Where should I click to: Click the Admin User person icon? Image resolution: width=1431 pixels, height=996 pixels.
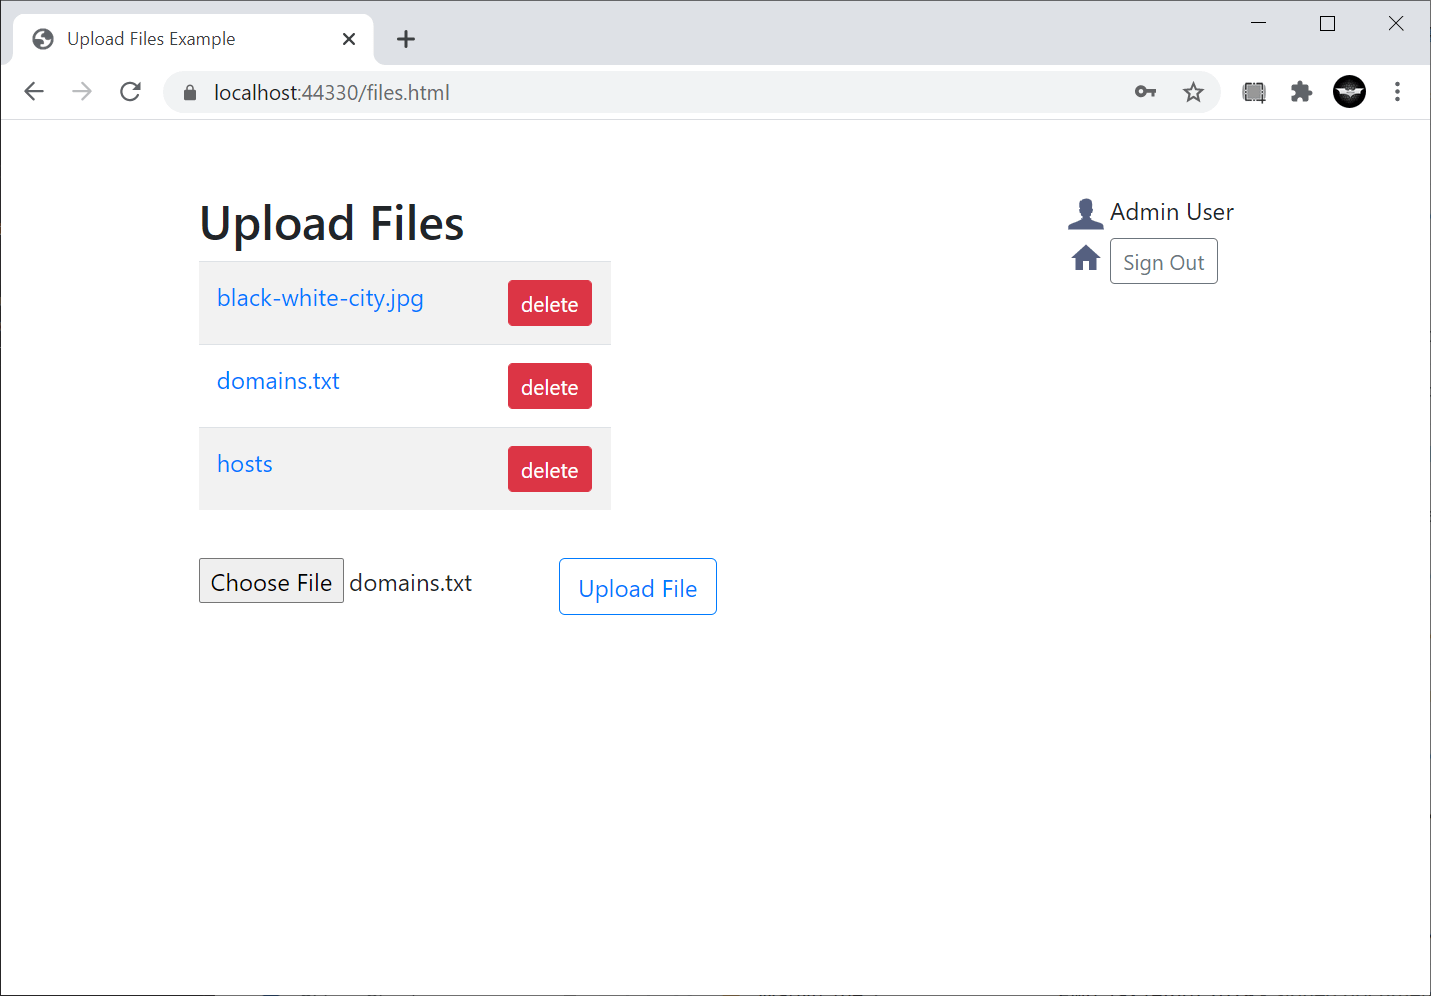(x=1085, y=212)
